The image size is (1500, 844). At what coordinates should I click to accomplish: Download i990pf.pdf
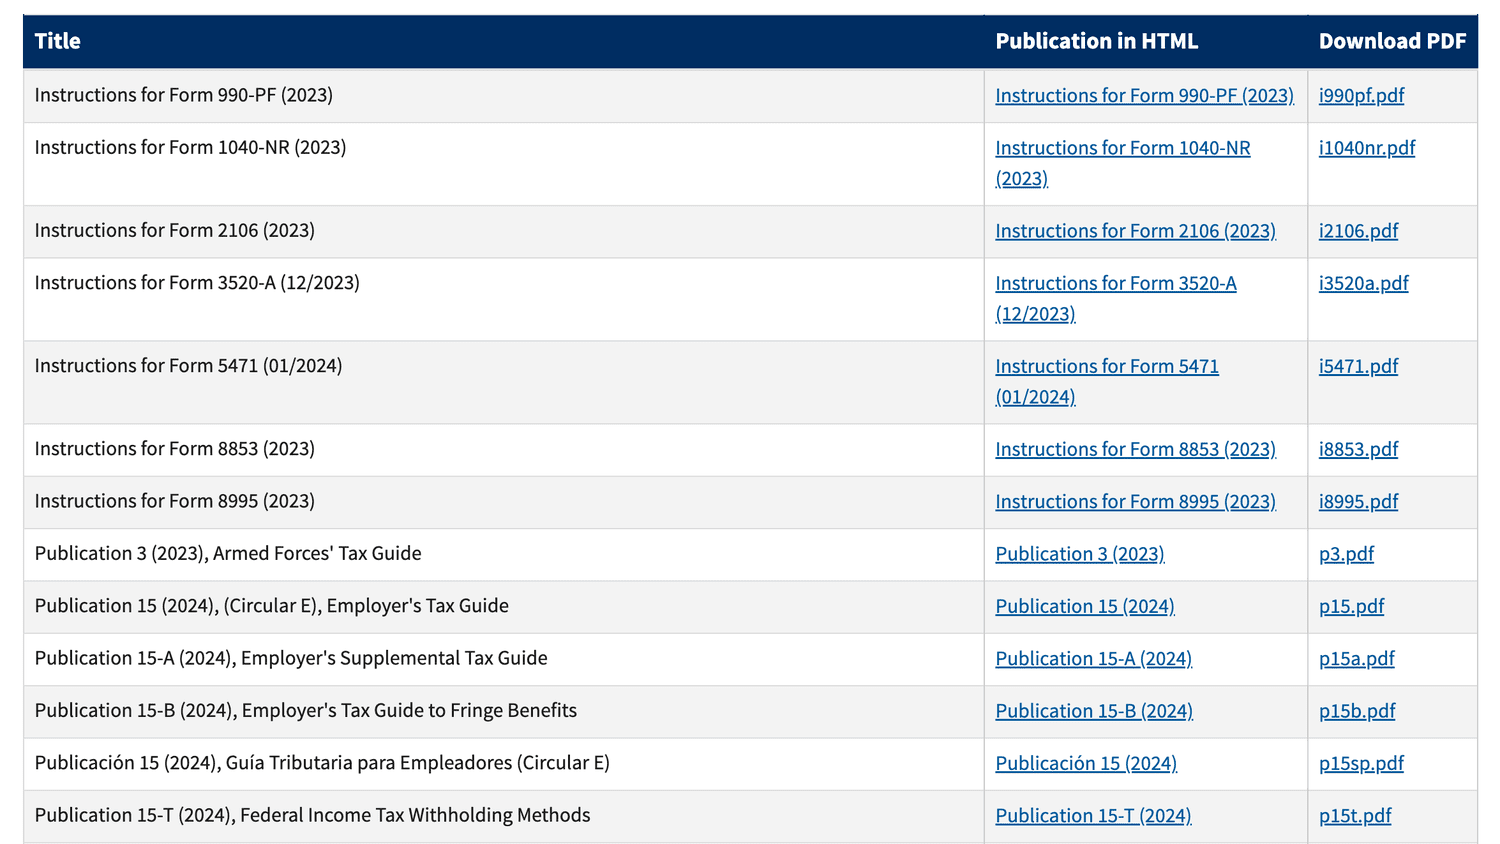click(1361, 95)
